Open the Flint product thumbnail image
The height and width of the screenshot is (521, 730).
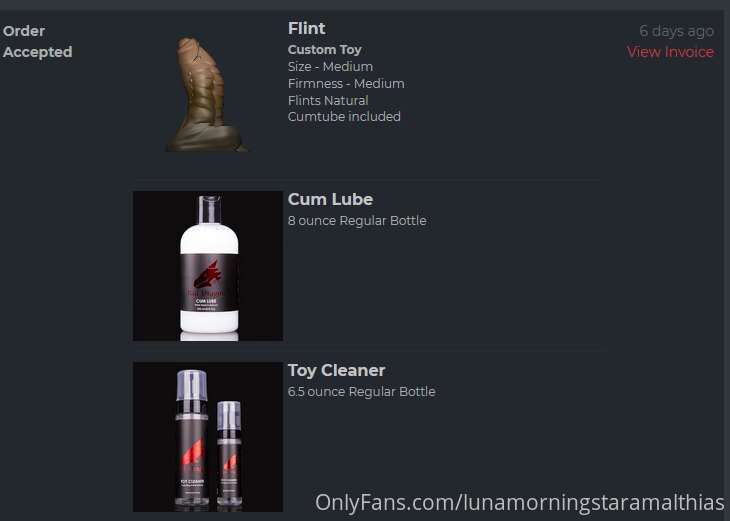pos(207,95)
